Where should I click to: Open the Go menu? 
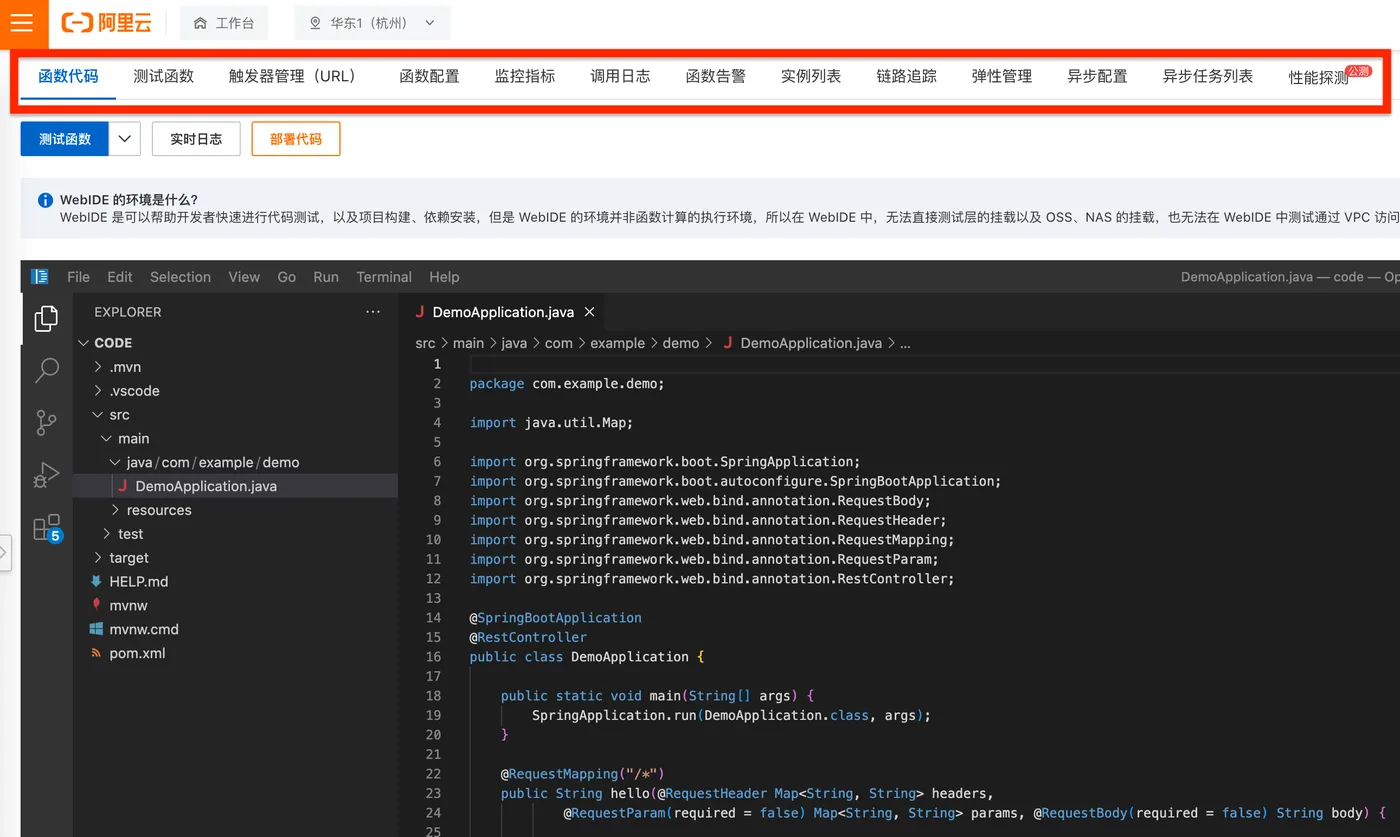point(287,277)
